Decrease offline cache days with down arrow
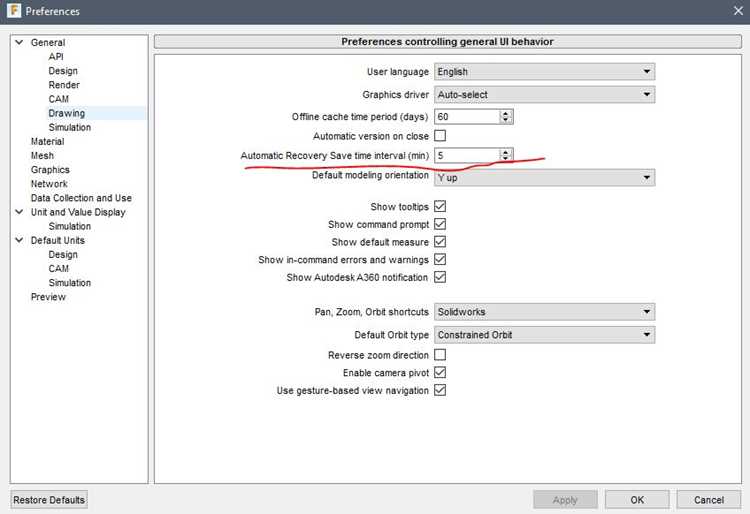The width and height of the screenshot is (750, 514). point(506,120)
